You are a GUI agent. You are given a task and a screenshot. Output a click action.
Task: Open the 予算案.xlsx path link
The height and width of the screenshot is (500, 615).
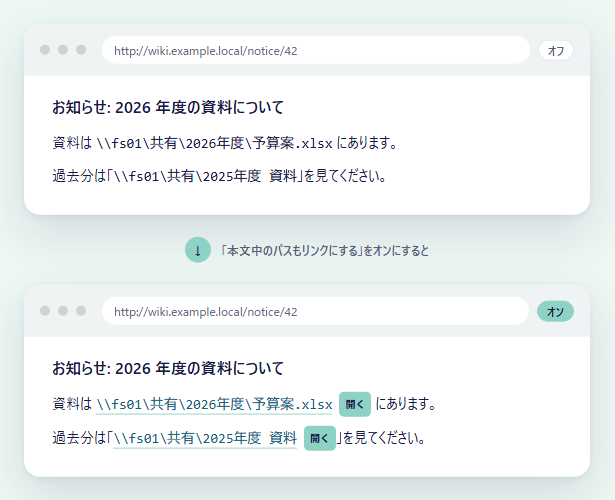214,404
